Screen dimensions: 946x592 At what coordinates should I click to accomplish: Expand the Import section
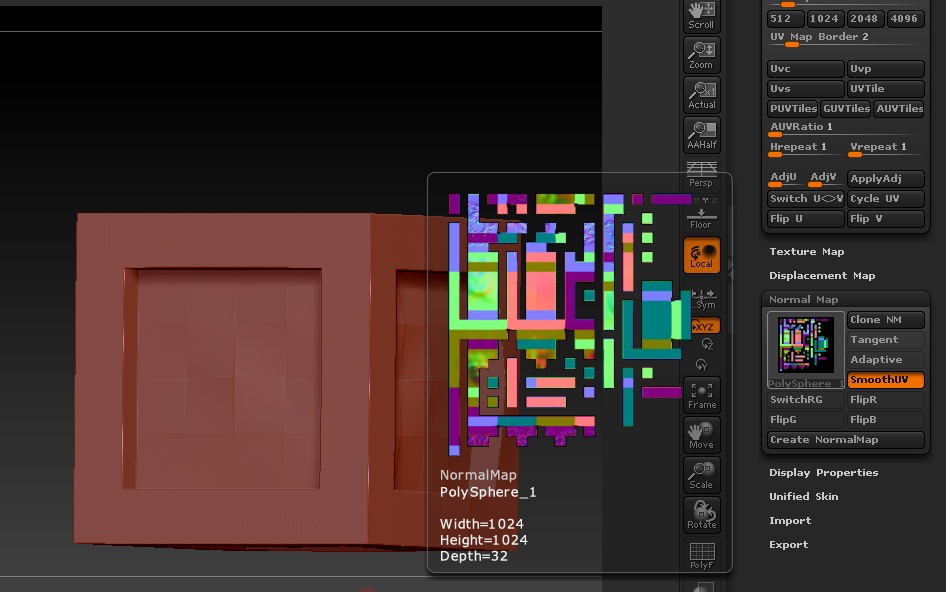pos(790,521)
